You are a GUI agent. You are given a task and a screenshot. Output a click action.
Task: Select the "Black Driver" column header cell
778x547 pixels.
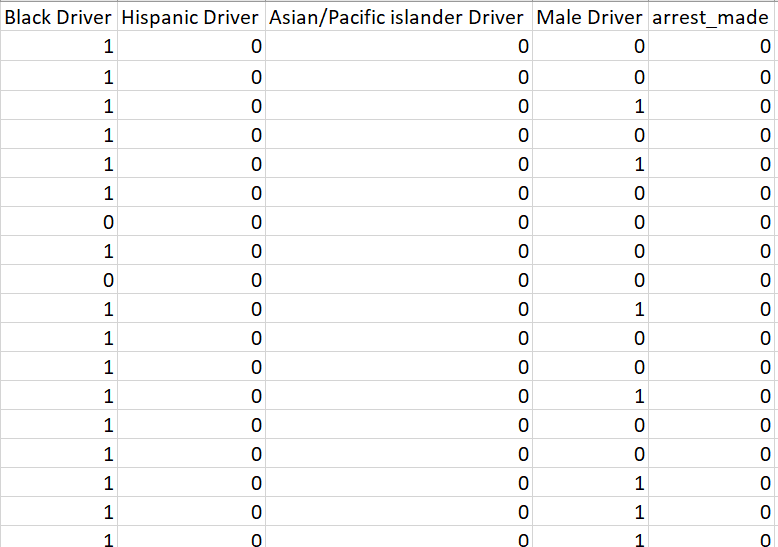(59, 17)
